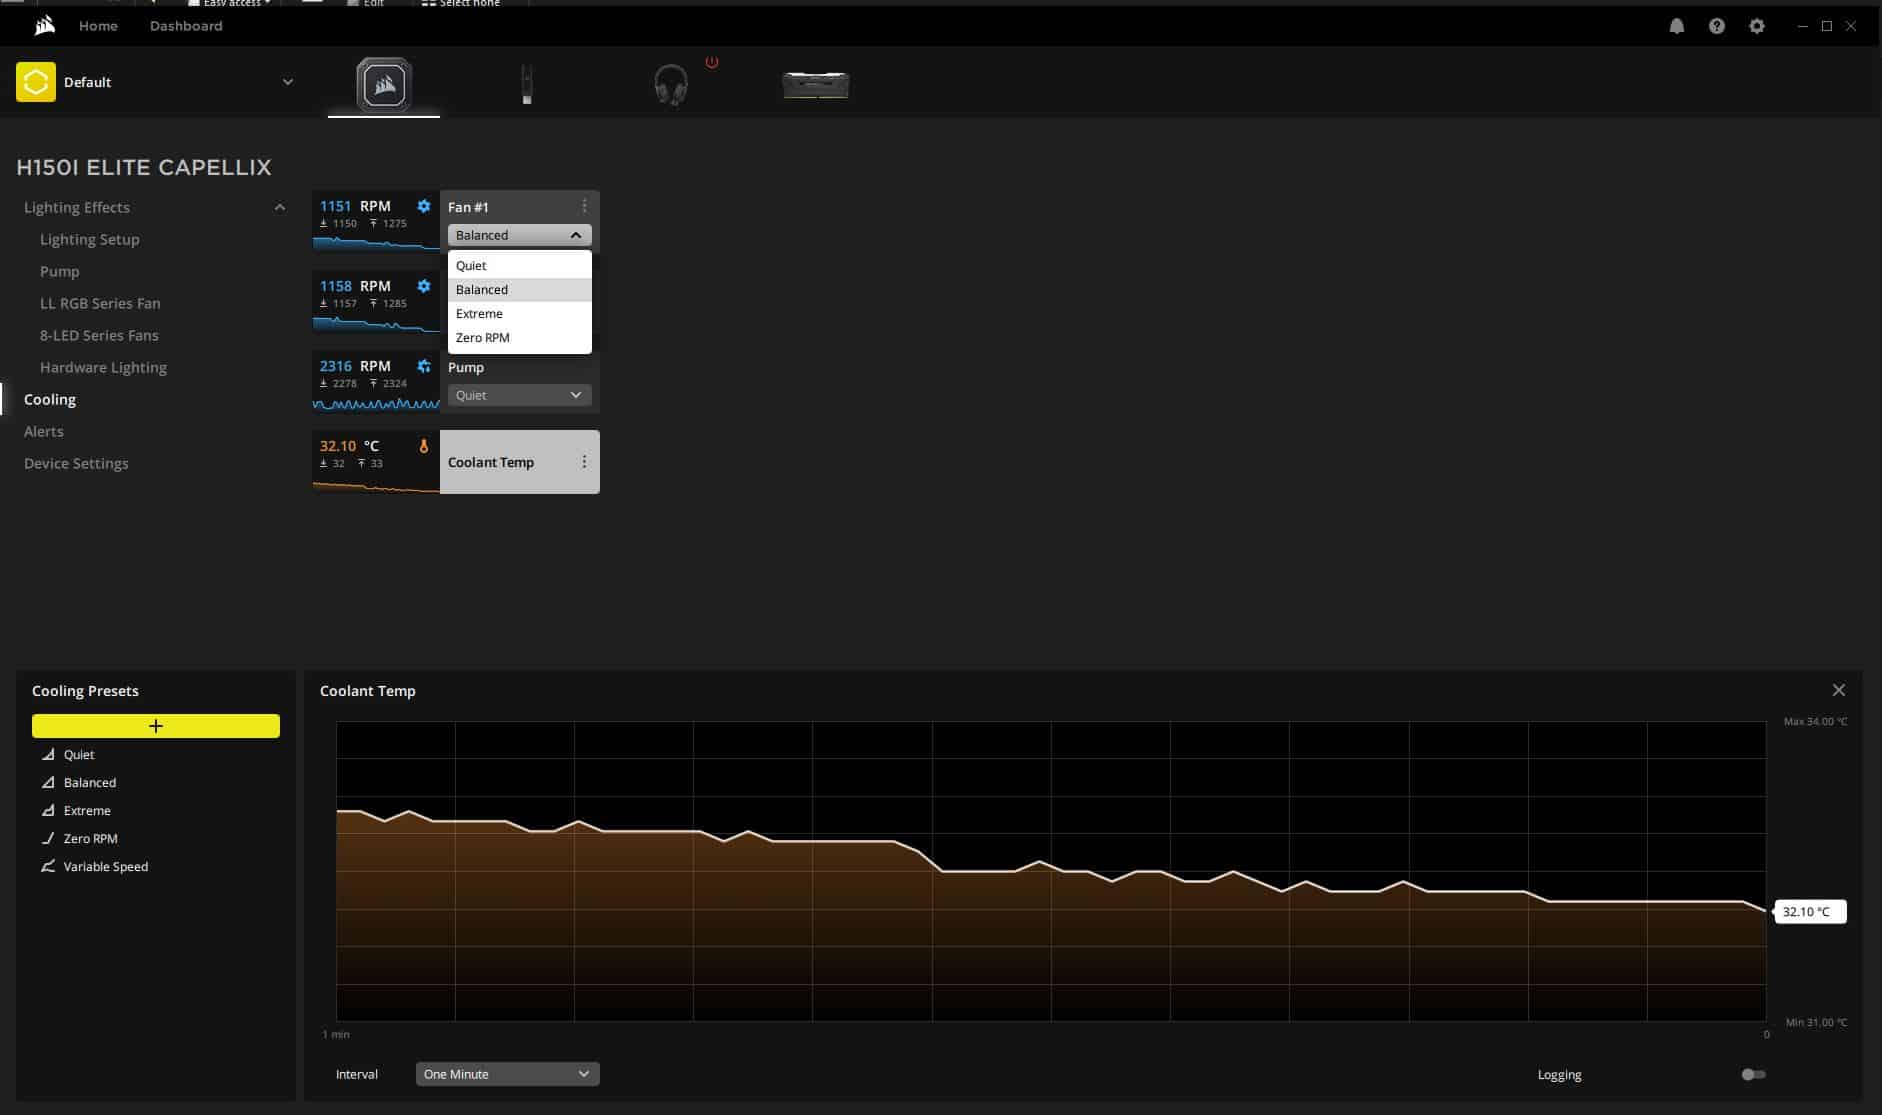The height and width of the screenshot is (1115, 1882).
Task: Select the Extreme cooling preset
Action: coord(87,810)
